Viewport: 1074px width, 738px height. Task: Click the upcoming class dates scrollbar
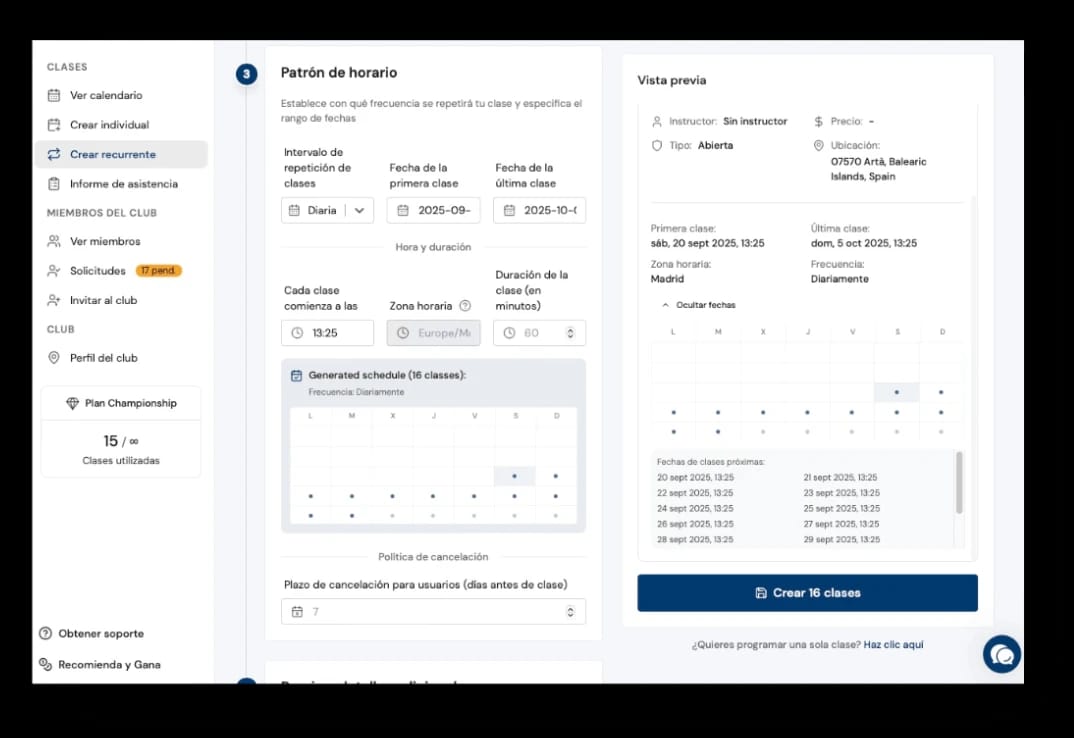959,482
